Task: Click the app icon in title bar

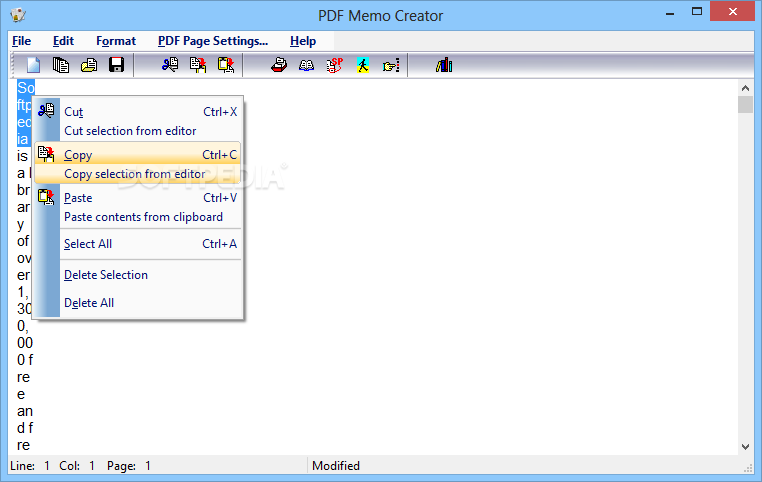Action: pos(18,15)
